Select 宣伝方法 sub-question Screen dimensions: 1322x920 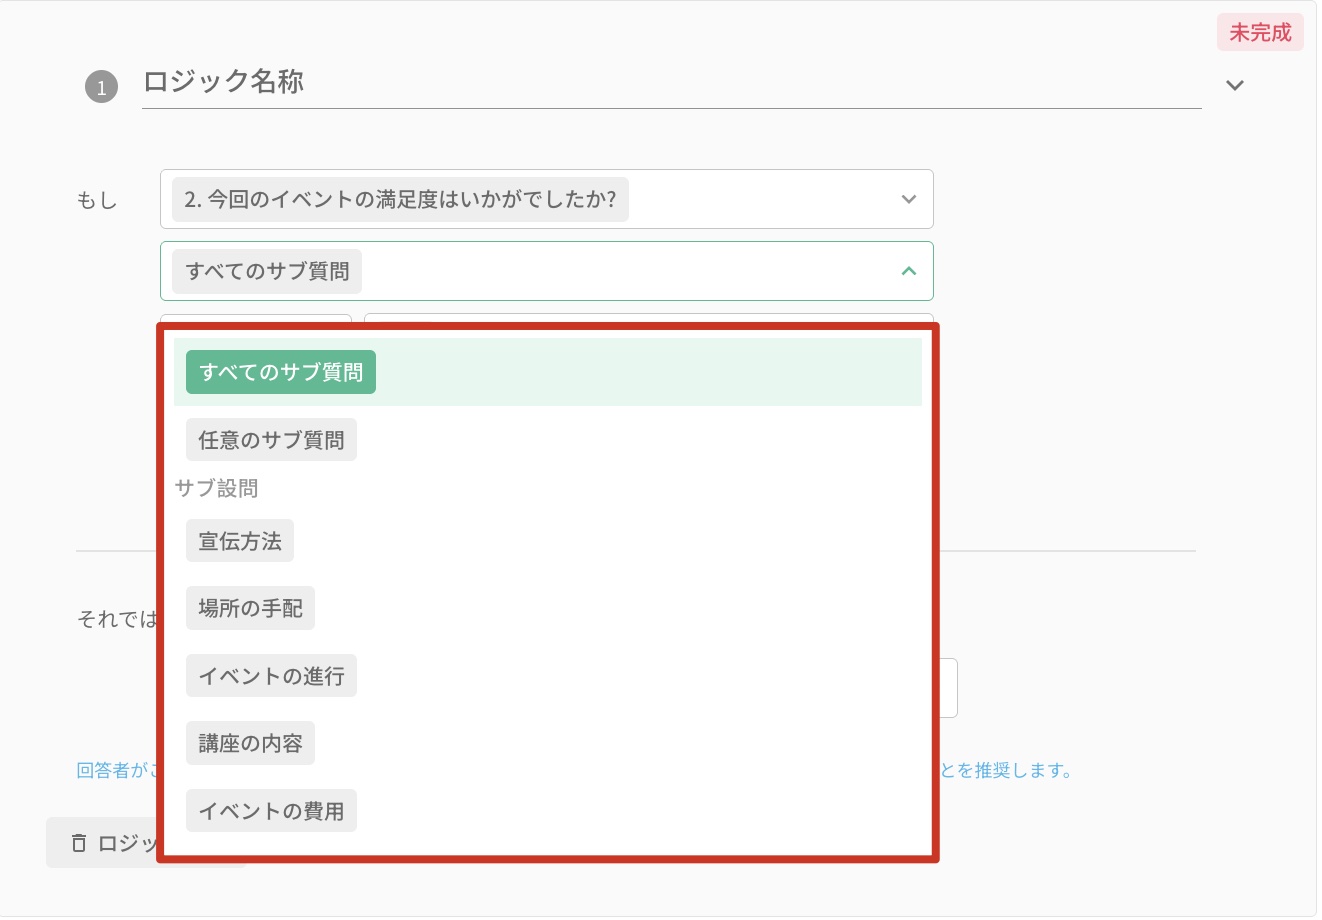(240, 541)
